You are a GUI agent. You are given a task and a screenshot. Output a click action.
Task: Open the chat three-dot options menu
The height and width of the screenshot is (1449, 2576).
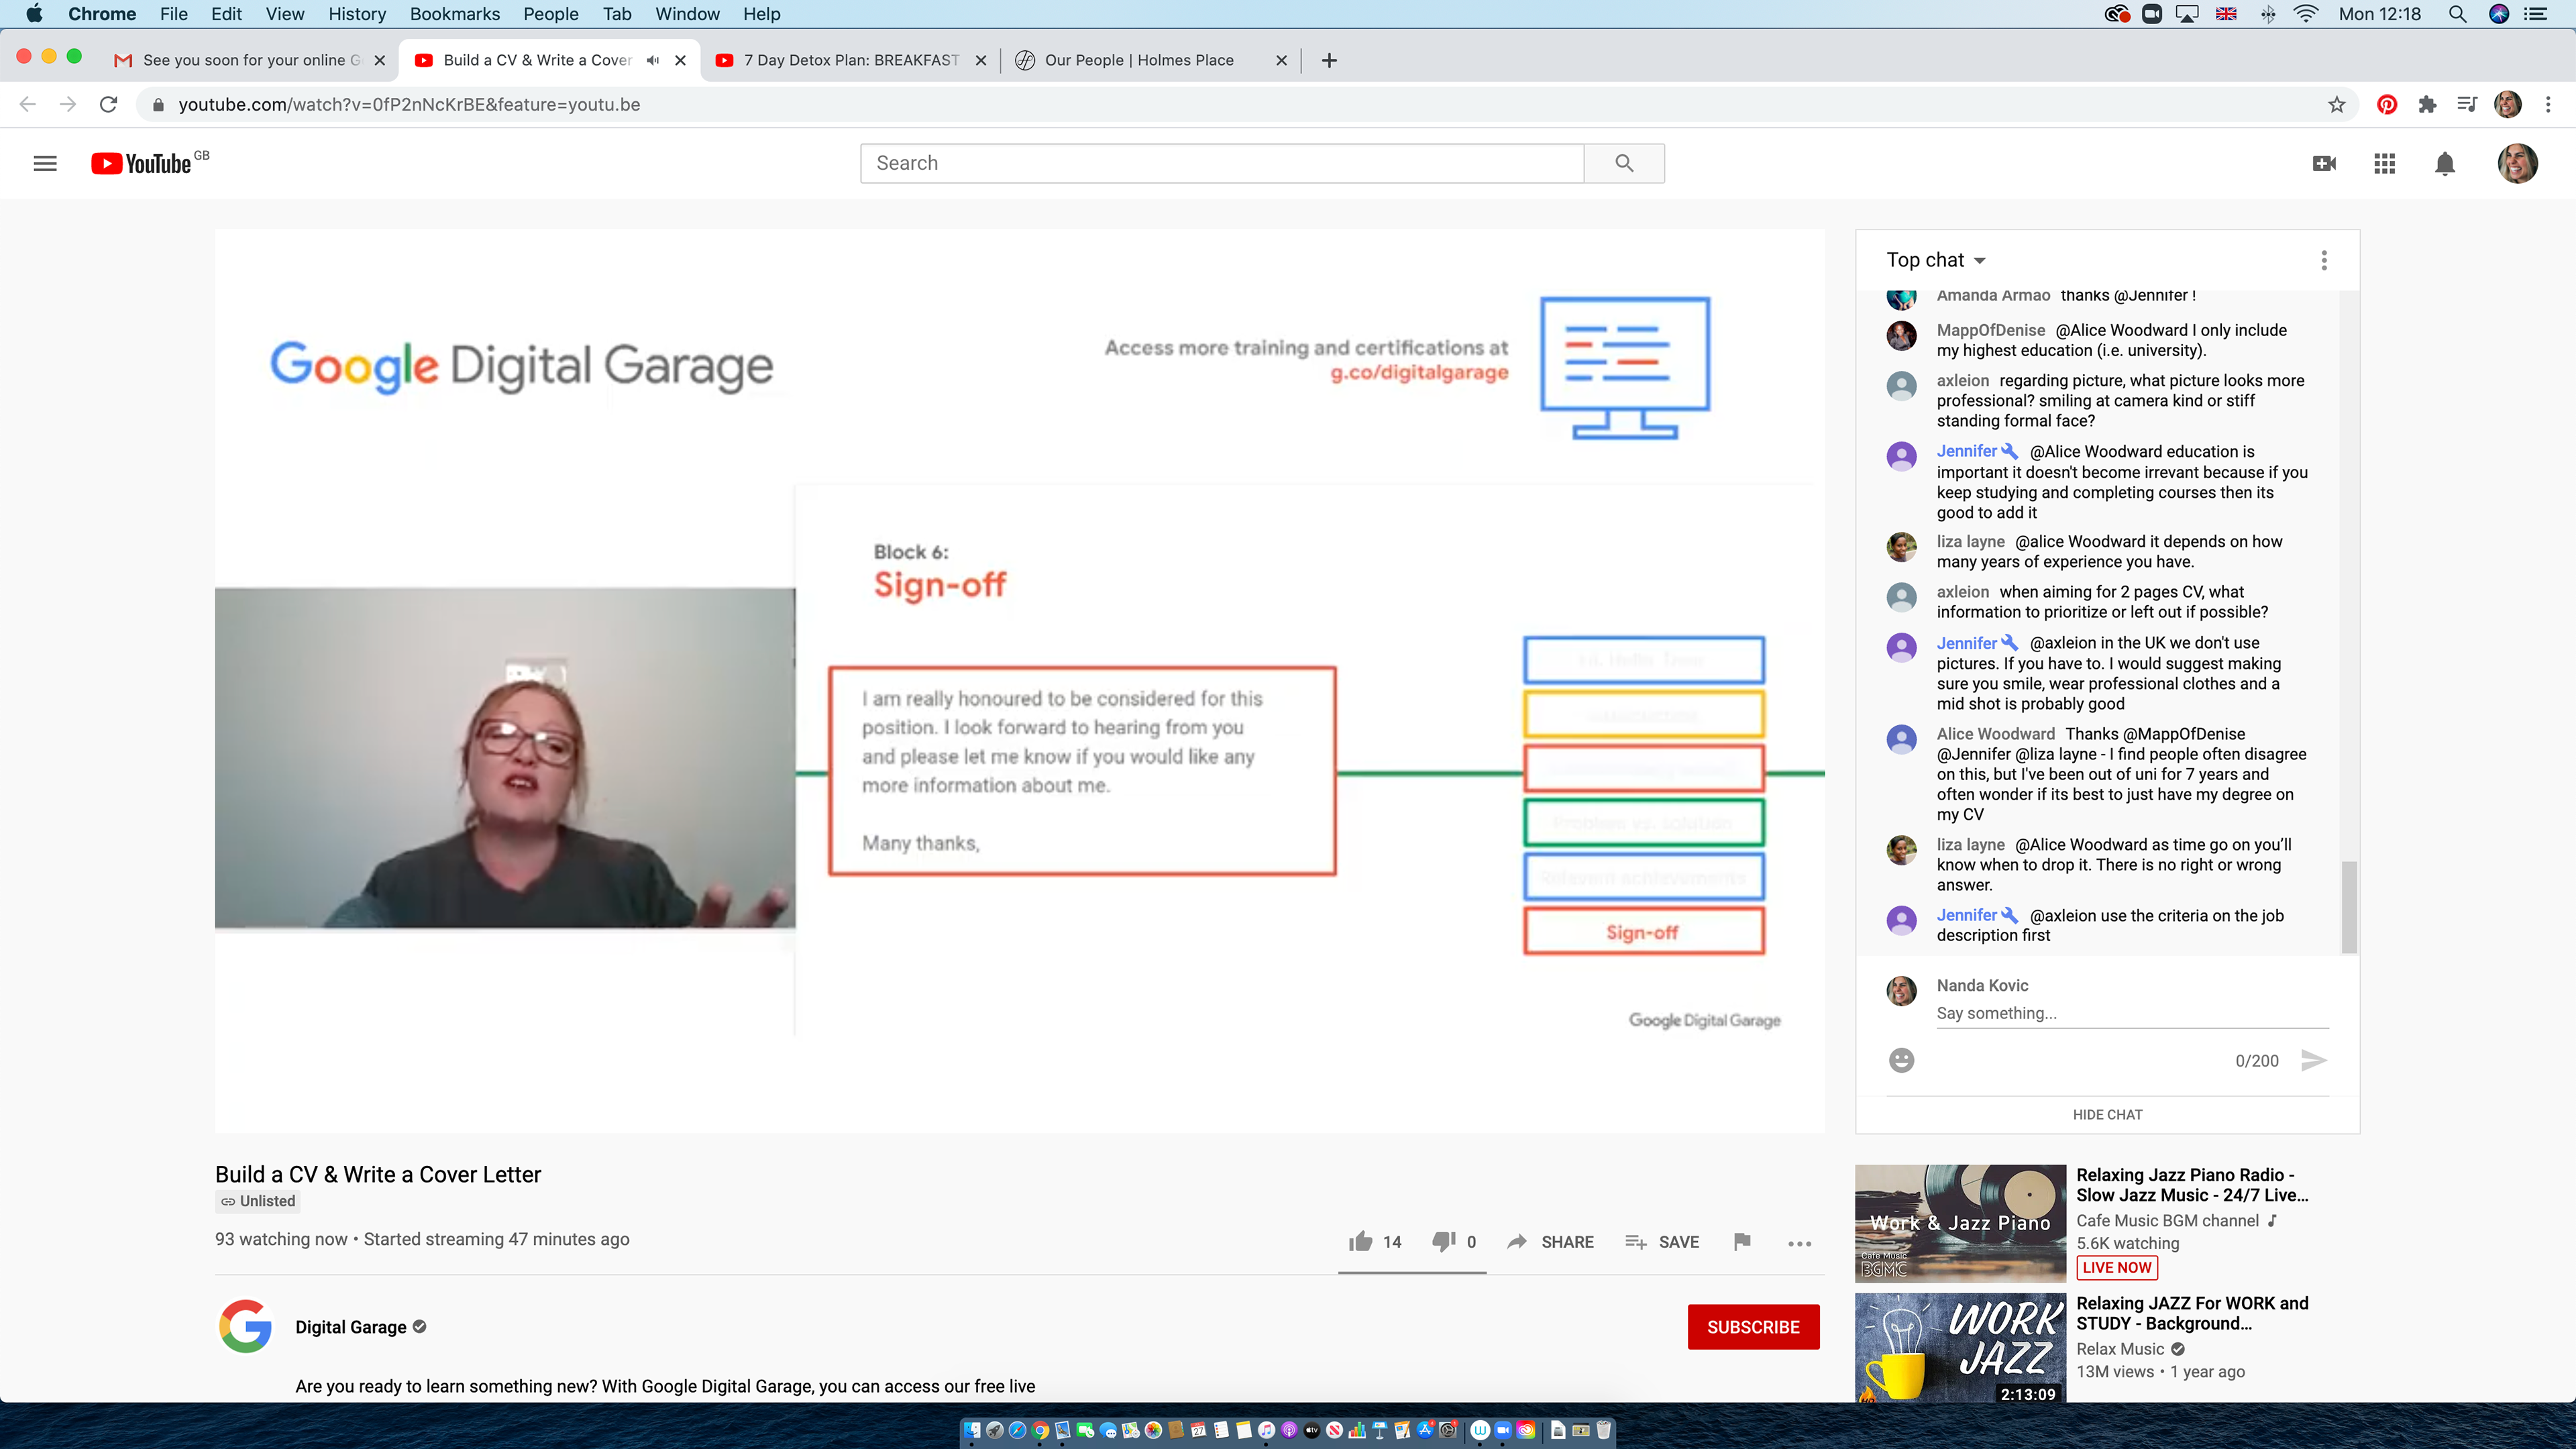(2324, 260)
